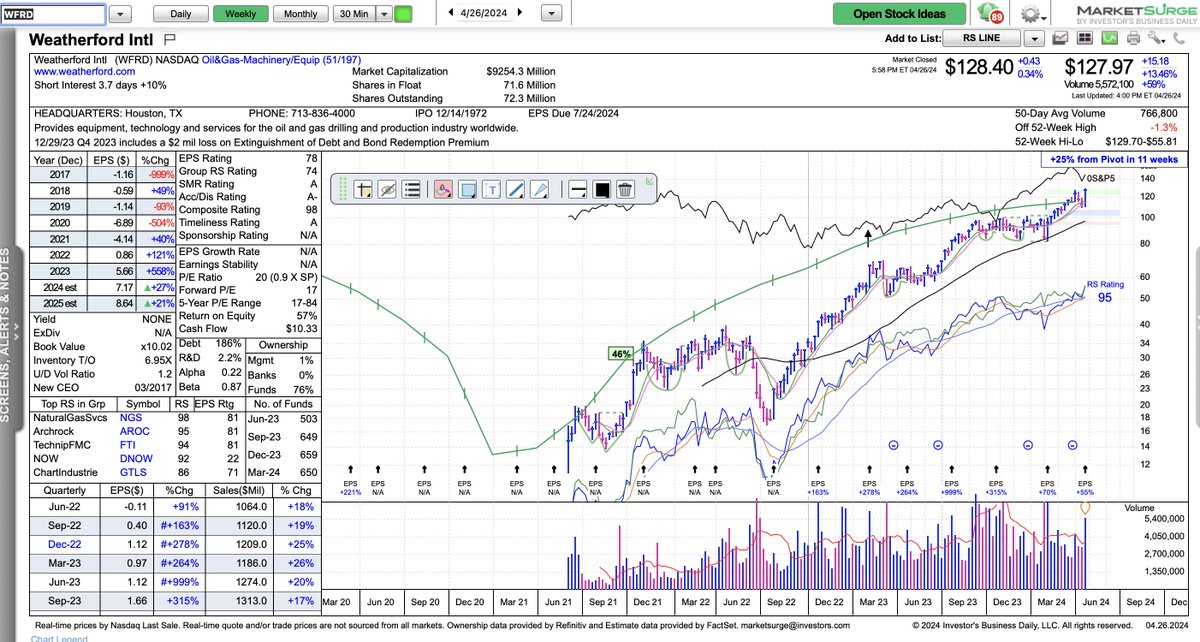The height and width of the screenshot is (642, 1200).
Task: Click the +25% from Pivot label
Action: (x=1112, y=160)
